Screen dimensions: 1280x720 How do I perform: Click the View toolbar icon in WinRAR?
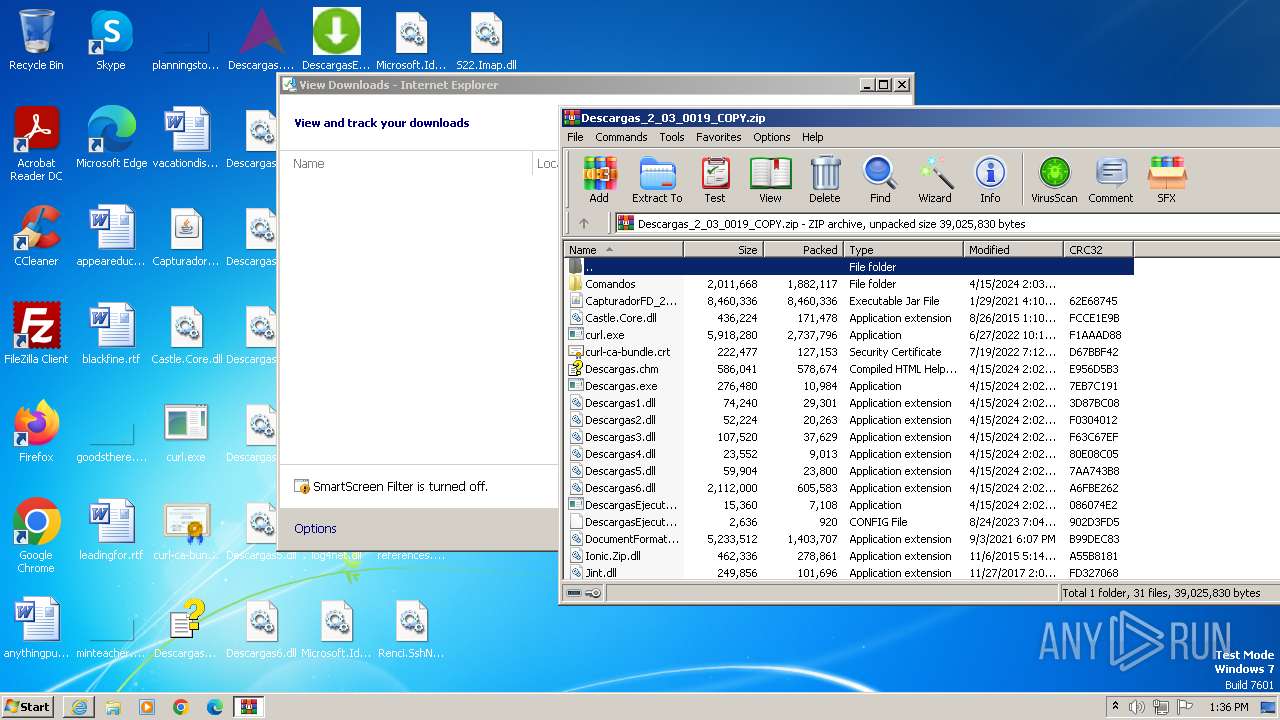click(x=770, y=180)
